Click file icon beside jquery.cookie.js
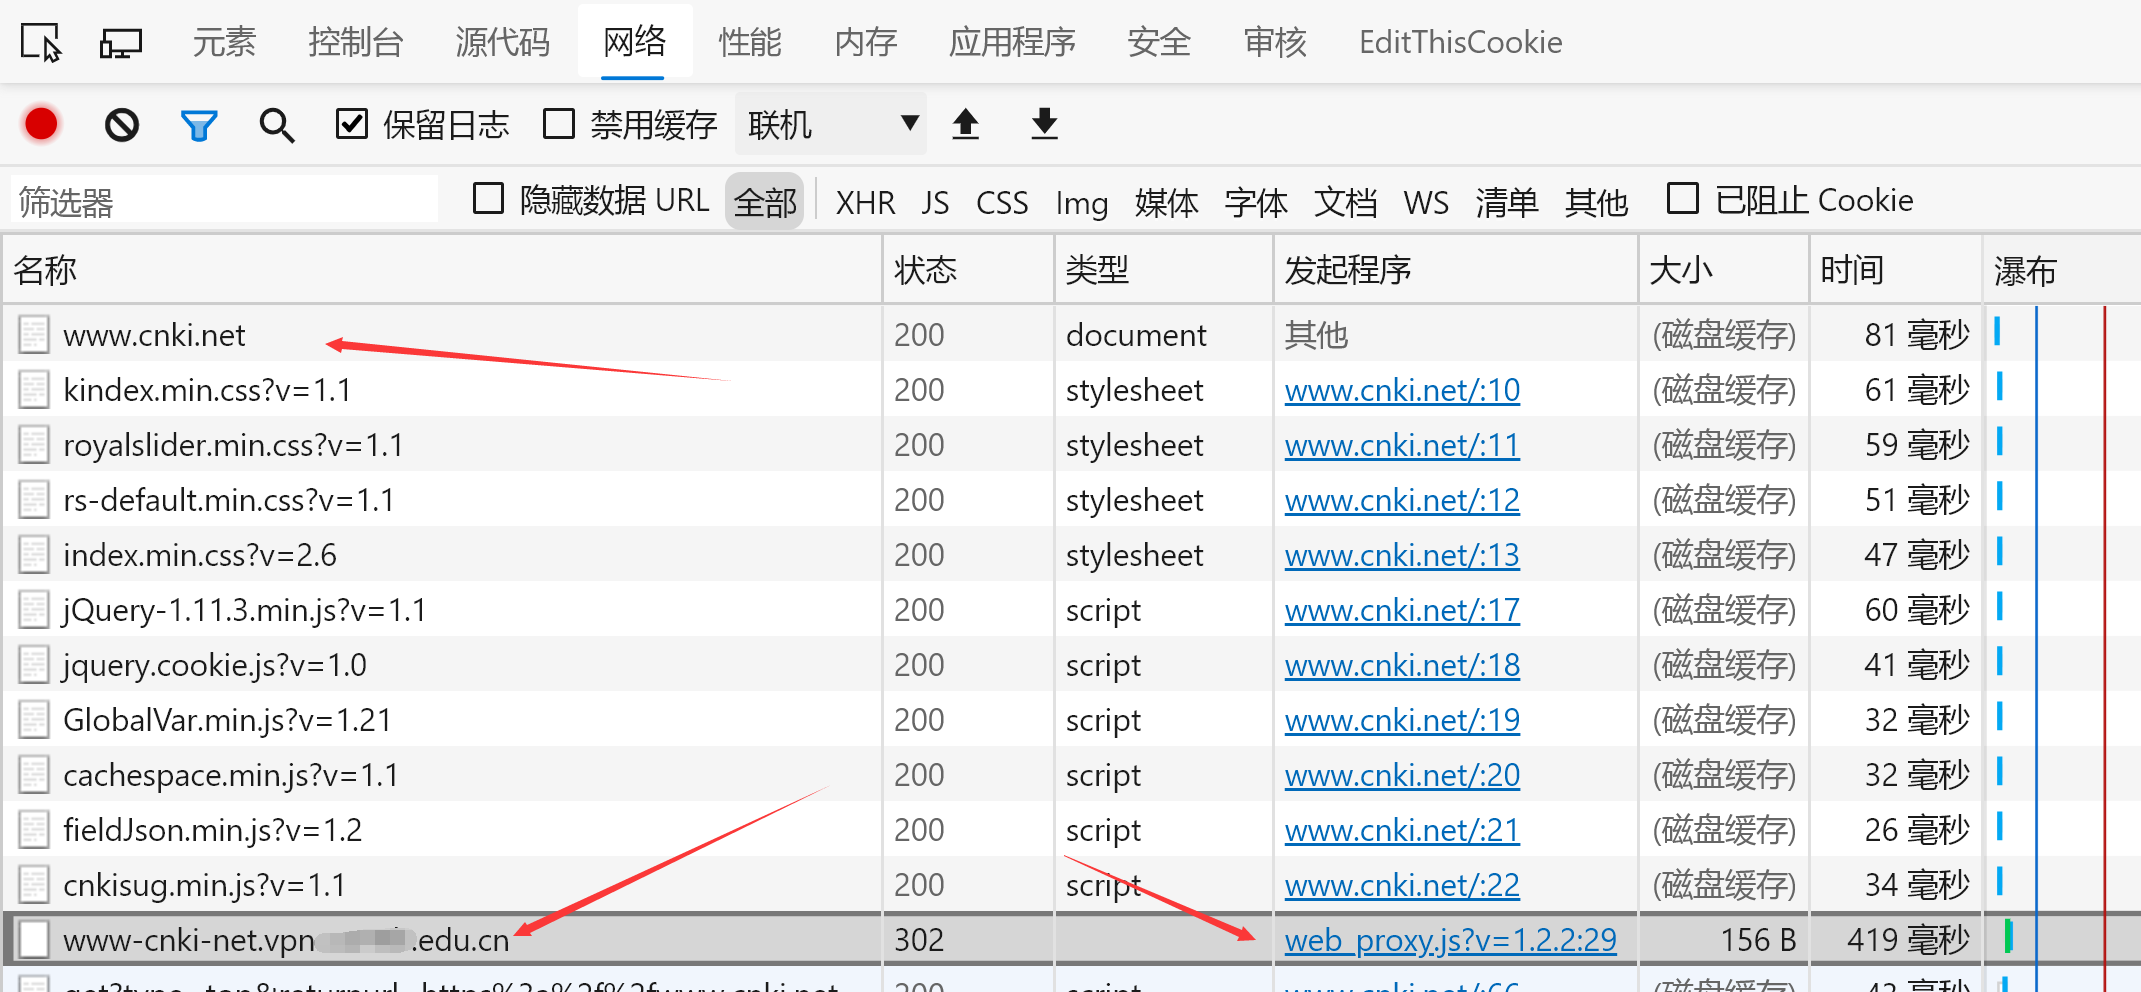Image resolution: width=2141 pixels, height=992 pixels. click(x=34, y=665)
